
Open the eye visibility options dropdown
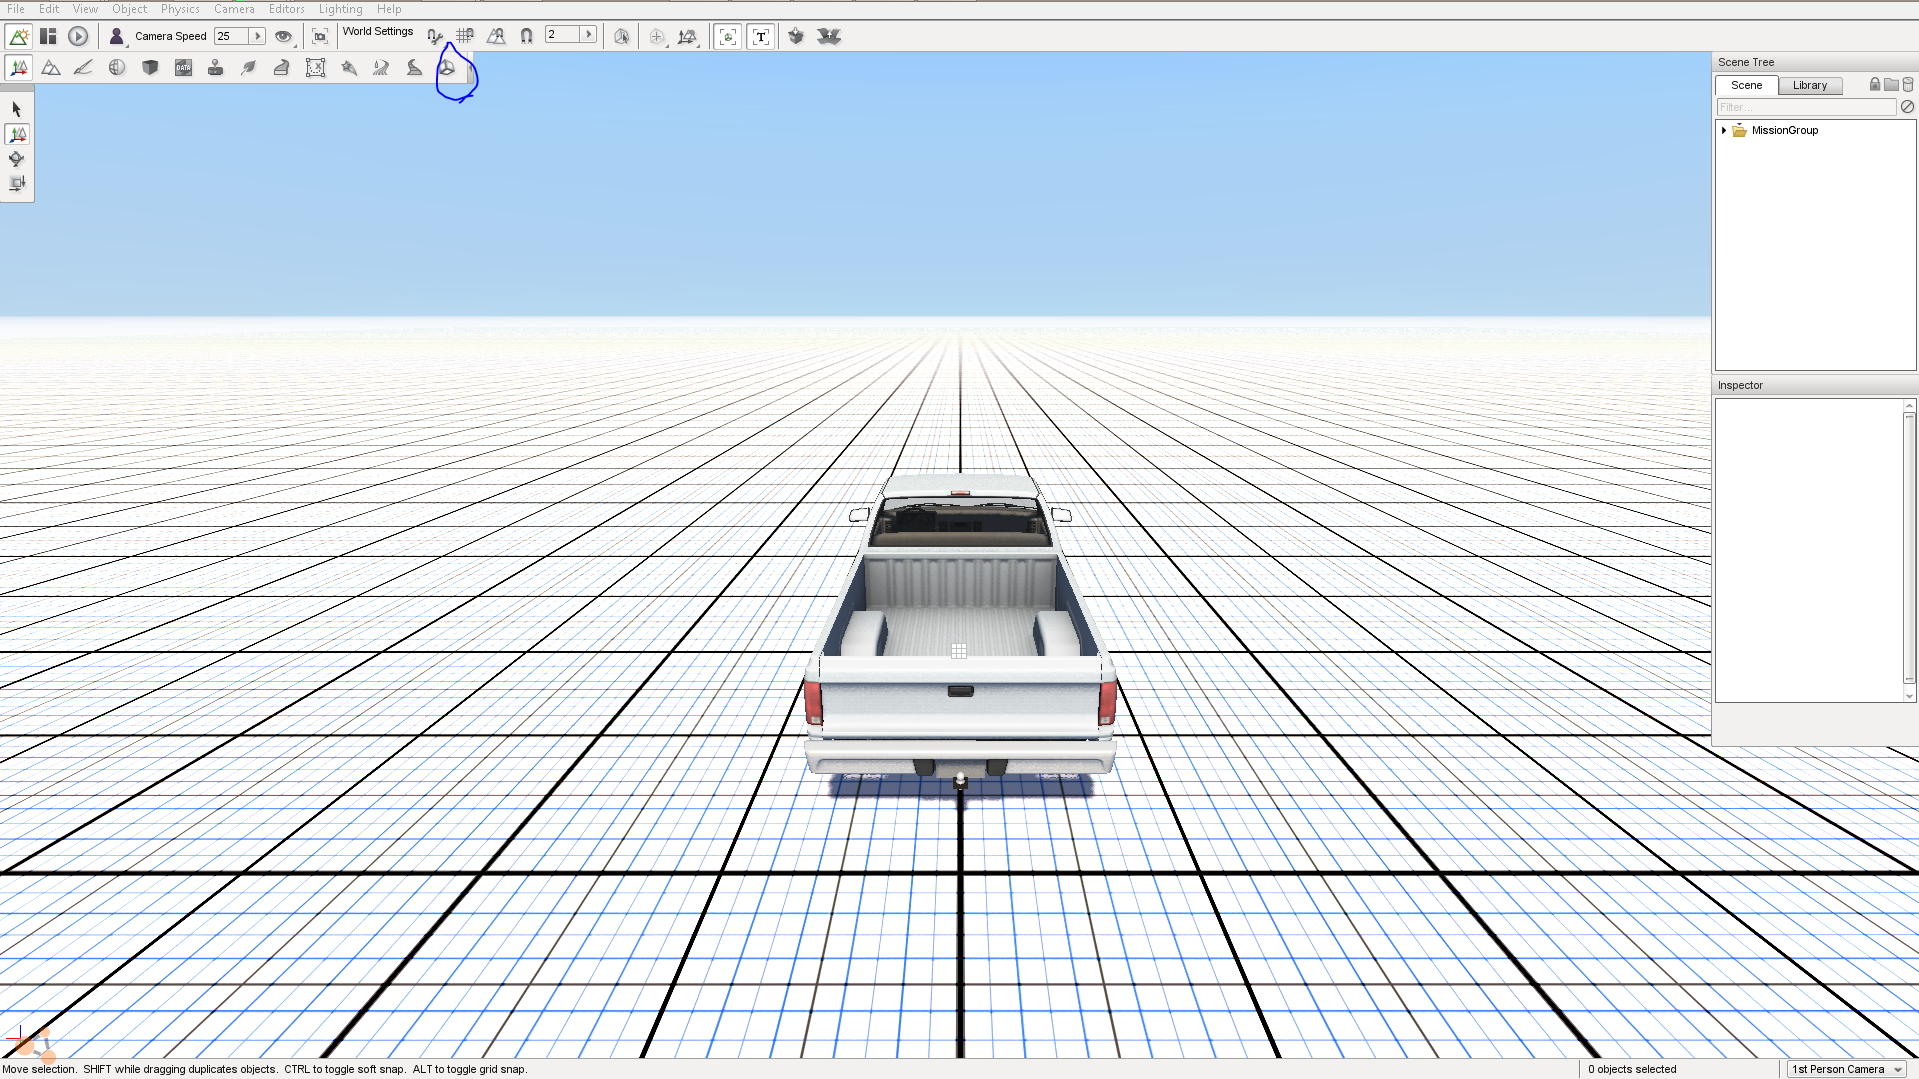(284, 37)
